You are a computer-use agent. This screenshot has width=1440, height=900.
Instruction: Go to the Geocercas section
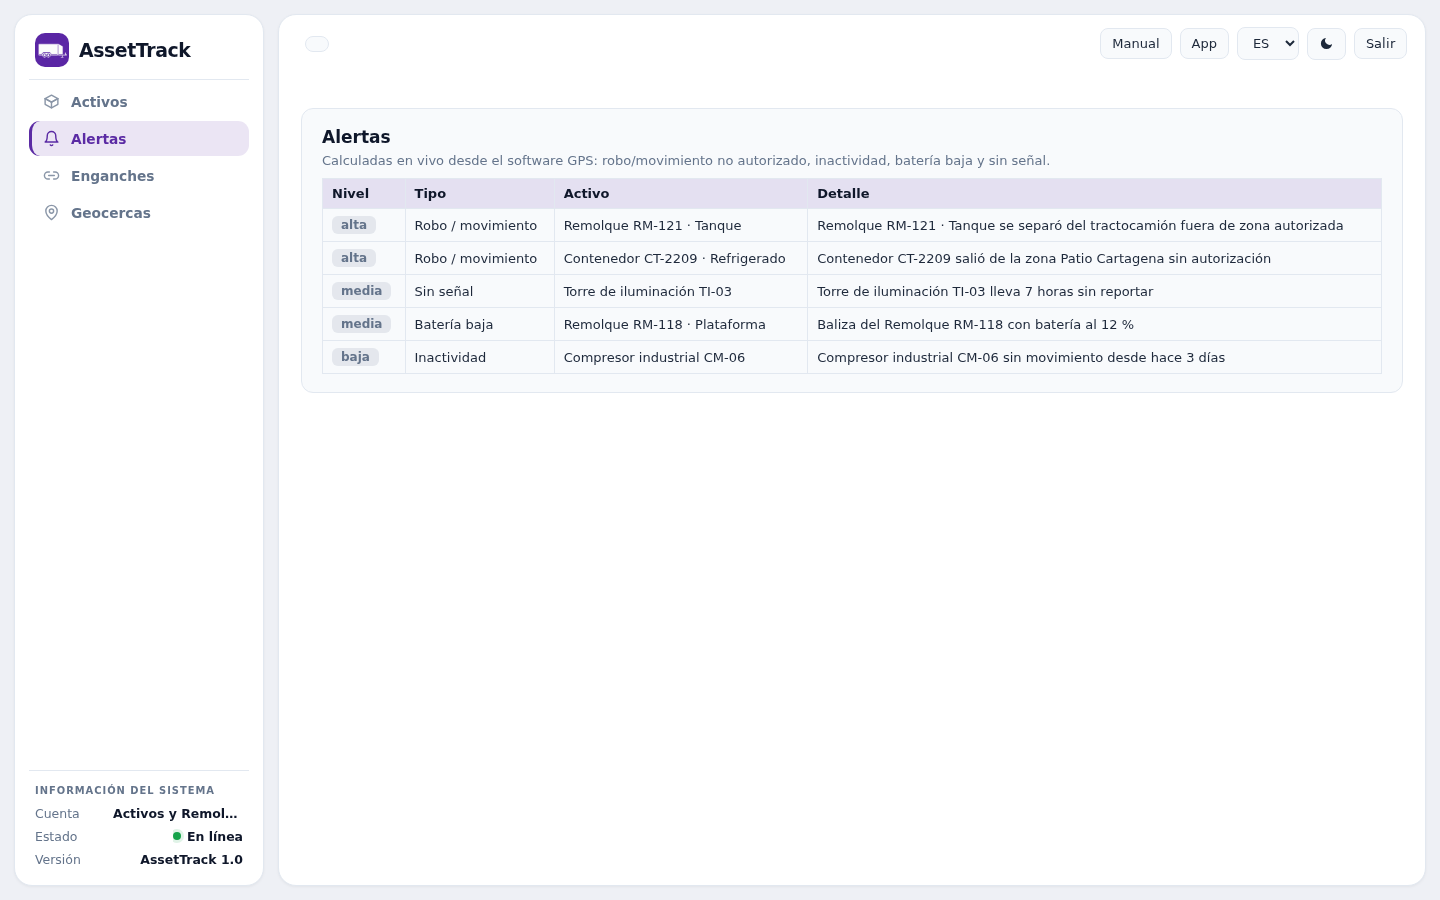pyautogui.click(x=139, y=213)
